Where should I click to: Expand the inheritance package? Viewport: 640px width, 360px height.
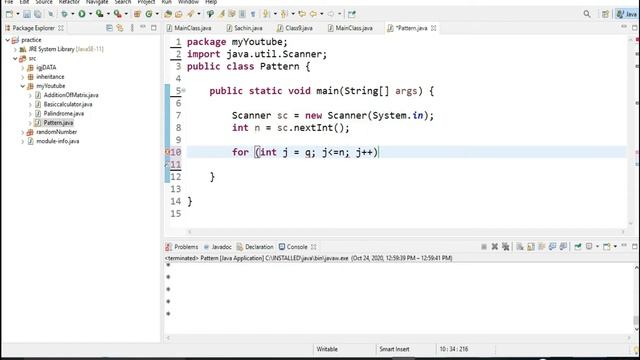coord(23,77)
